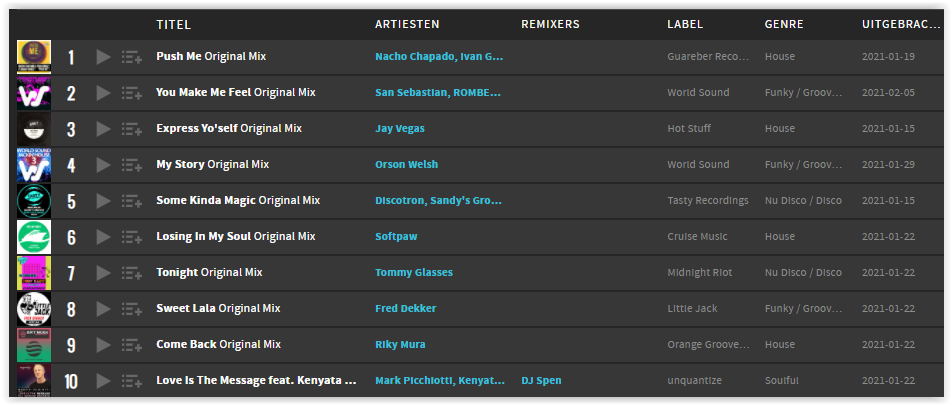Screen dimensions: 952x405
Task: Play the track Push Me
Action: click(103, 57)
